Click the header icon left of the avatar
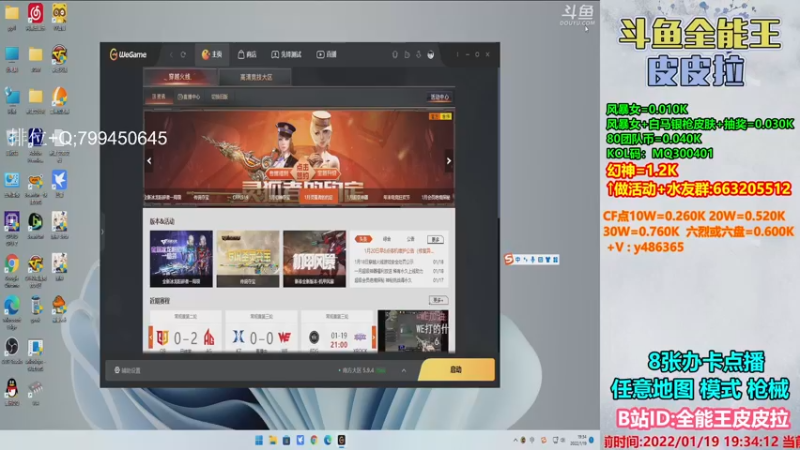The height and width of the screenshot is (450, 800). tap(418, 55)
